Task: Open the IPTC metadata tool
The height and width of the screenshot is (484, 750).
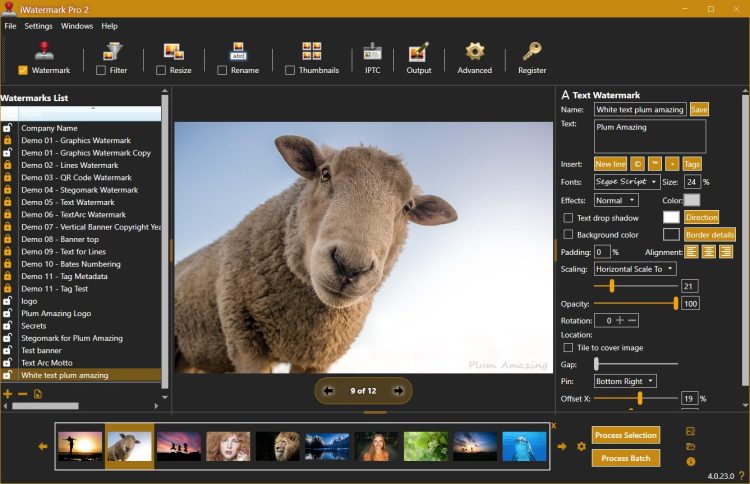Action: tap(372, 56)
